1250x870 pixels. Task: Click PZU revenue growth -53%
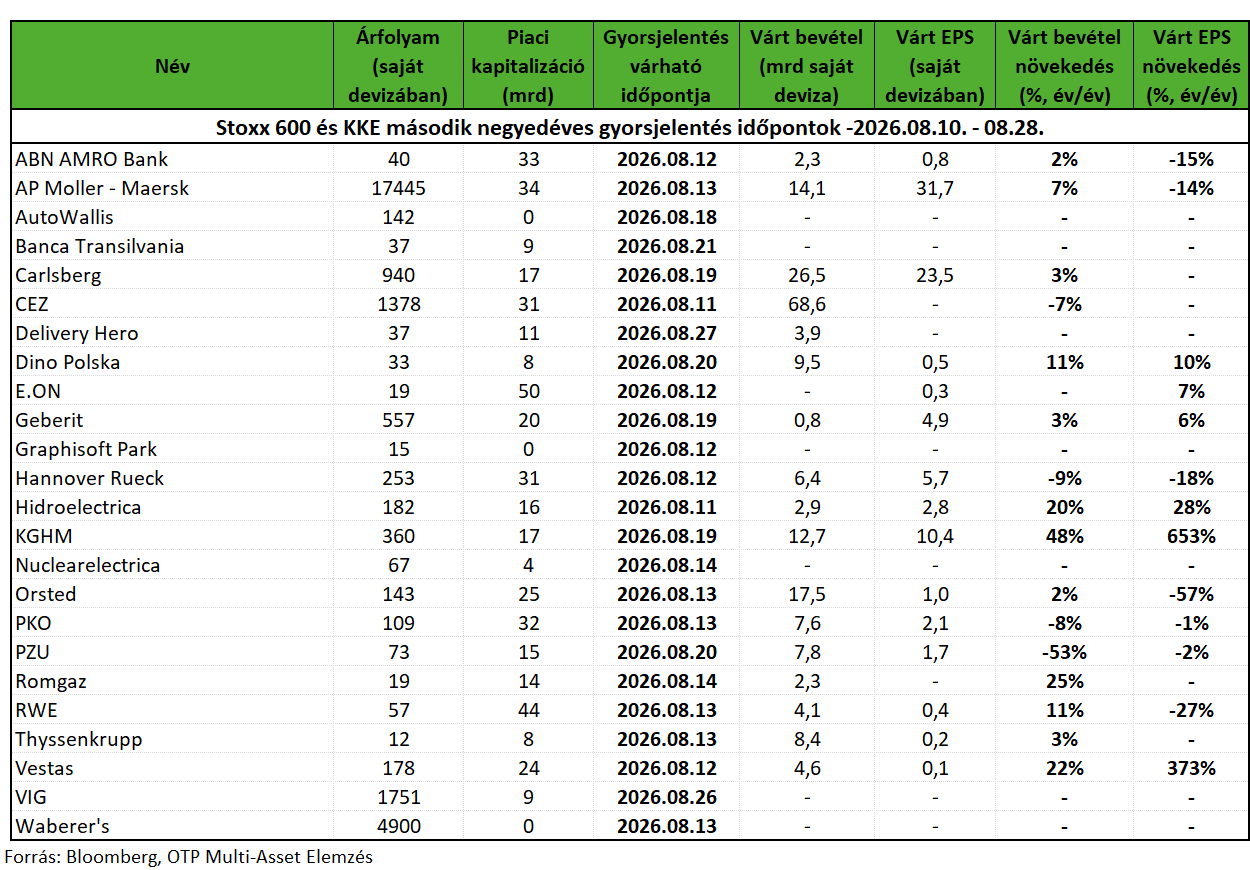pos(1065,652)
